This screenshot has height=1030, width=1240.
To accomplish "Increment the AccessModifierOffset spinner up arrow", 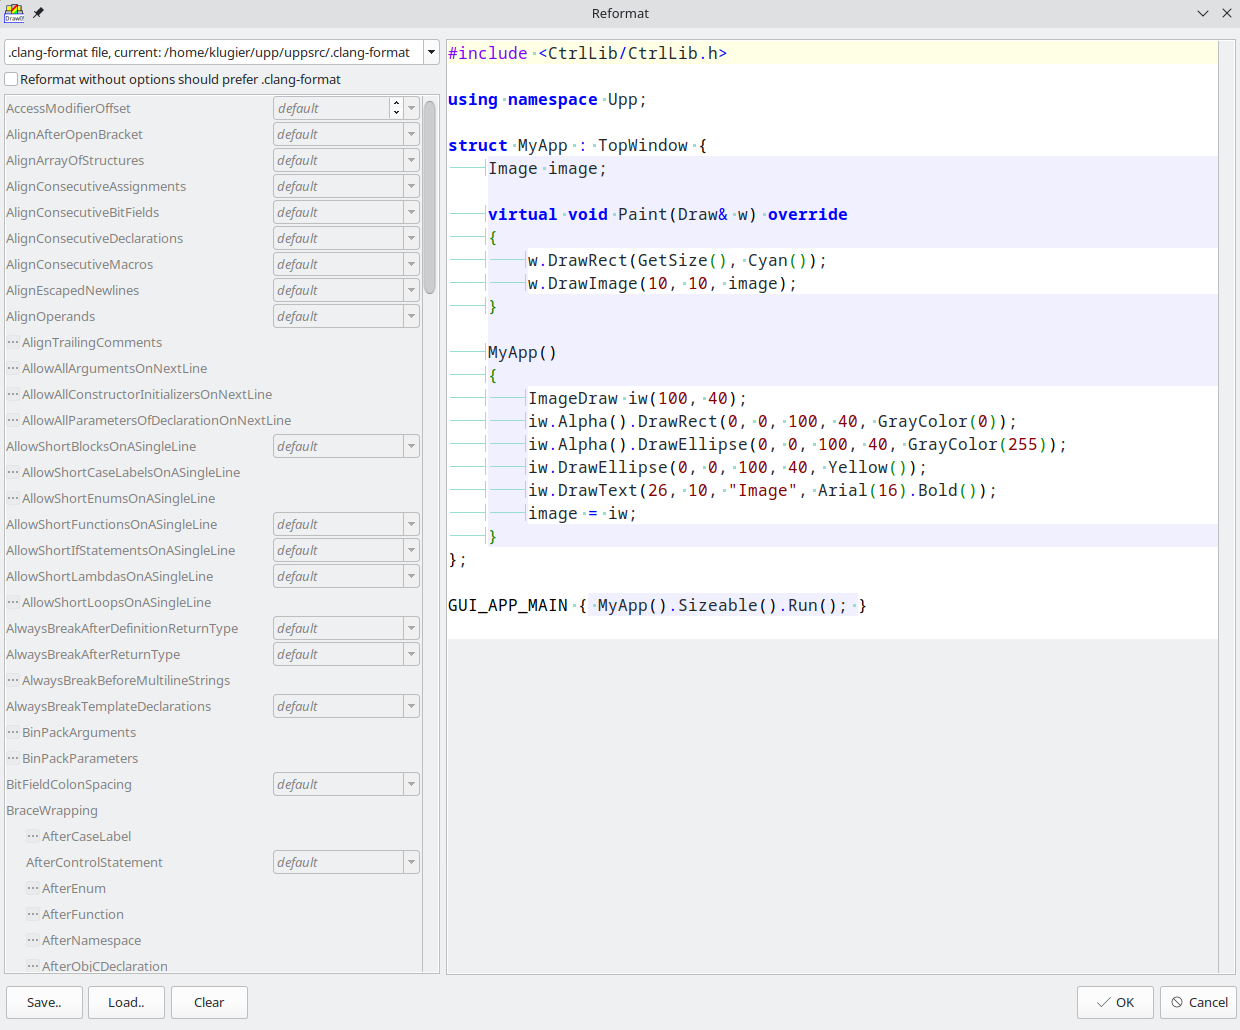I will point(396,104).
